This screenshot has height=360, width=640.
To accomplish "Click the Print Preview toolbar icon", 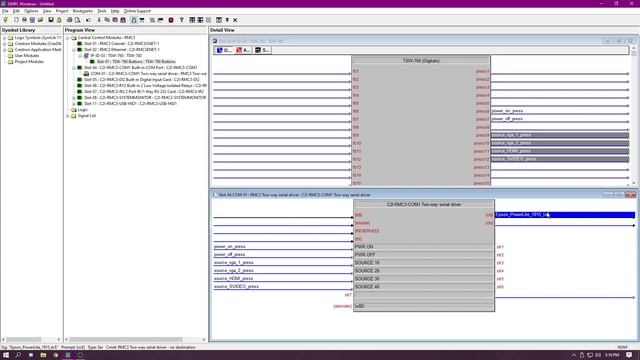I will 77,20.
